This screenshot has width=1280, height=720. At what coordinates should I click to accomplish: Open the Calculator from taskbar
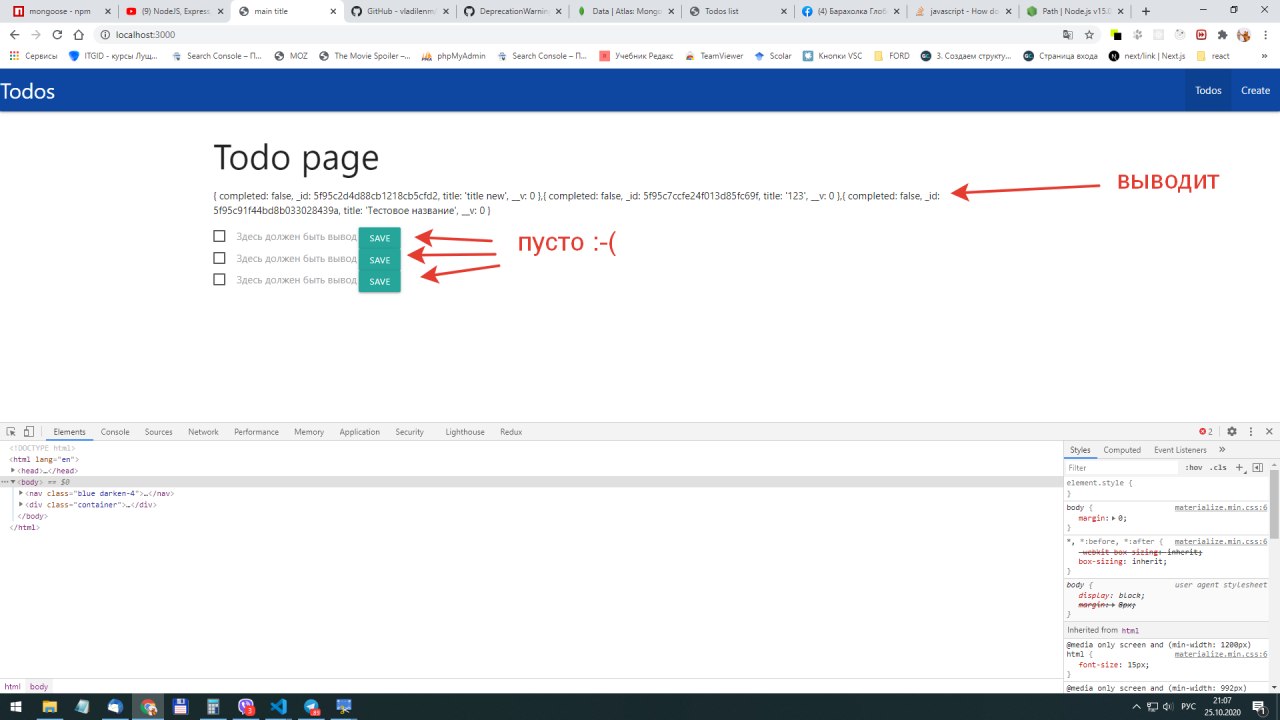coord(213,706)
